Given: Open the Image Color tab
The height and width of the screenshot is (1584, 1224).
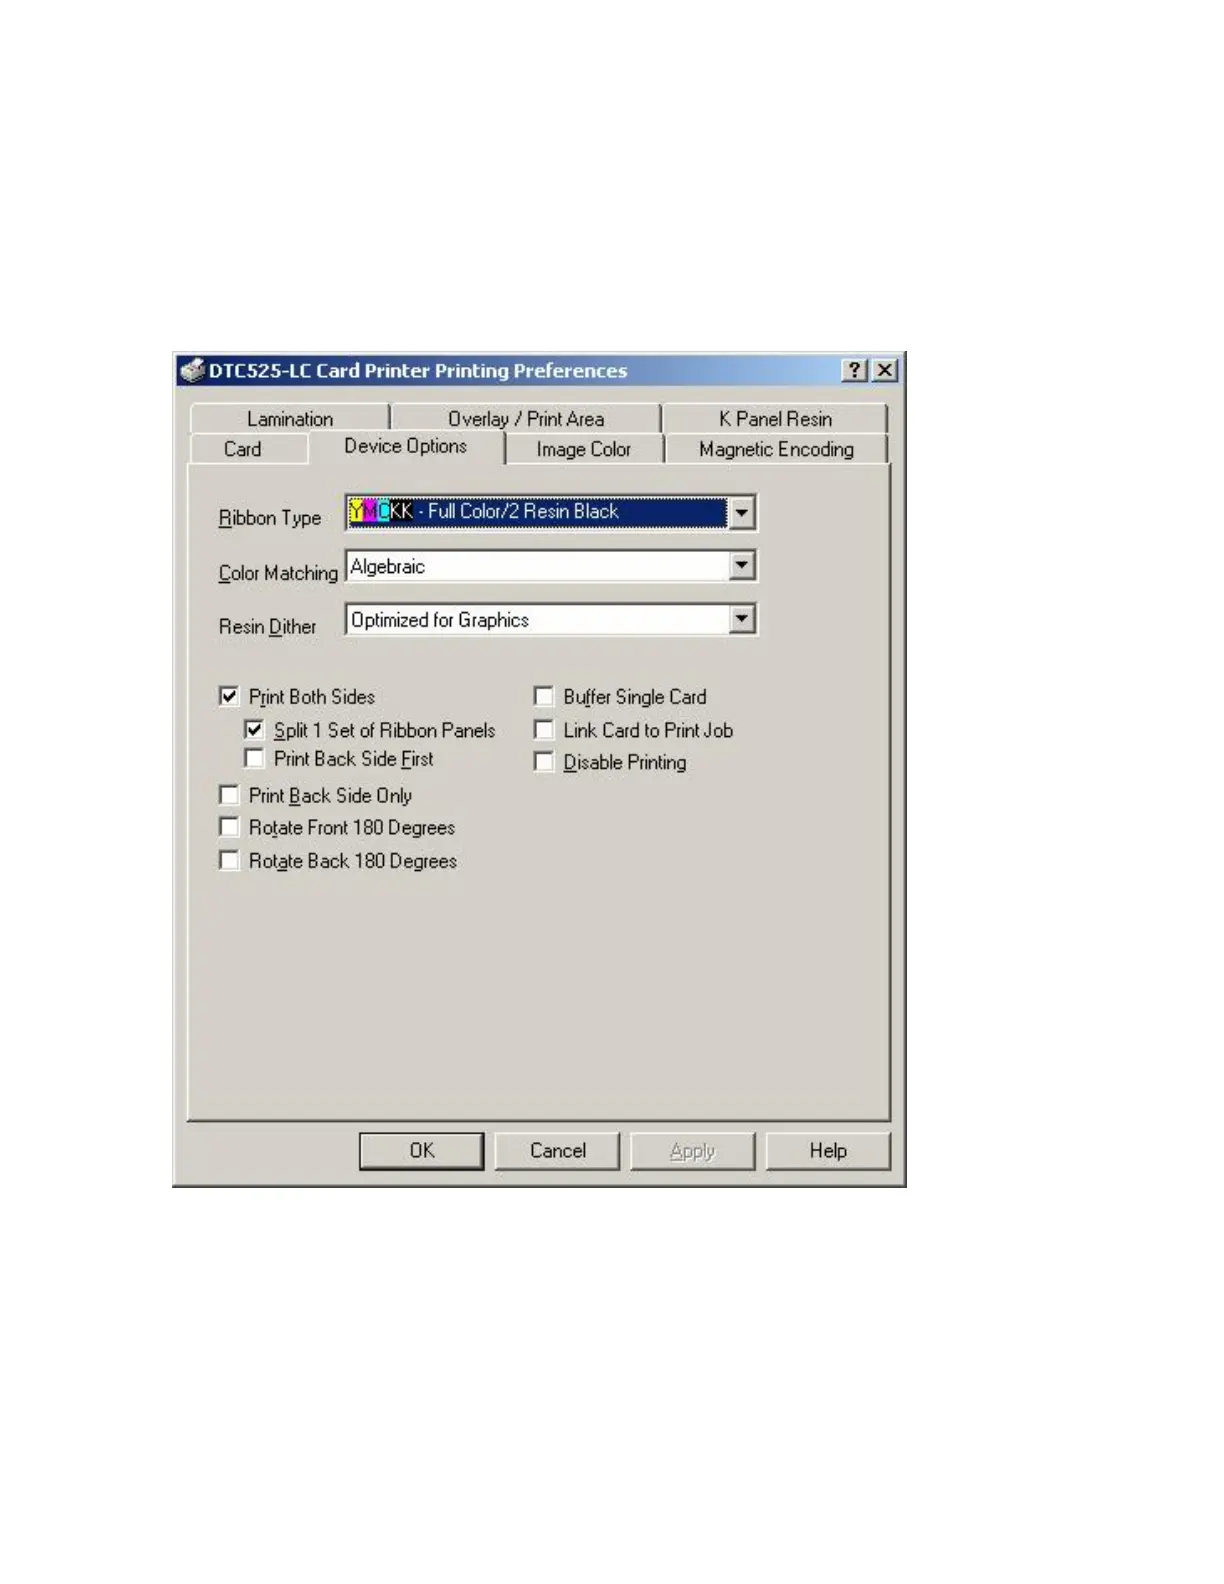Looking at the screenshot, I should (584, 449).
